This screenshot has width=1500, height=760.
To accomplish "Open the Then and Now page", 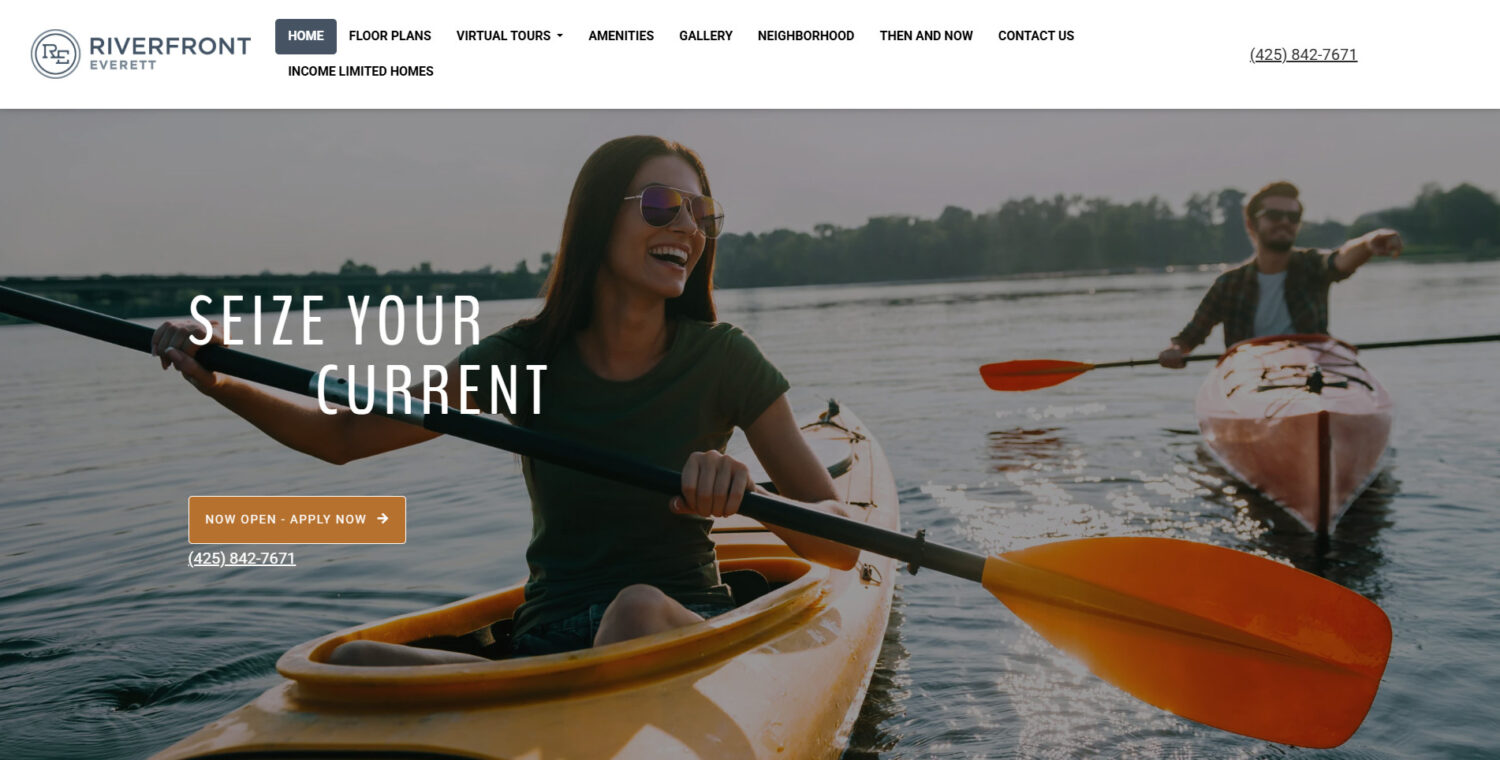I will pos(926,36).
